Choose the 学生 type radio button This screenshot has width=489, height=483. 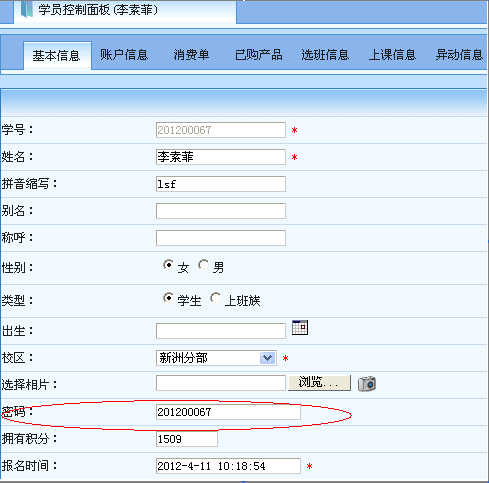click(168, 298)
